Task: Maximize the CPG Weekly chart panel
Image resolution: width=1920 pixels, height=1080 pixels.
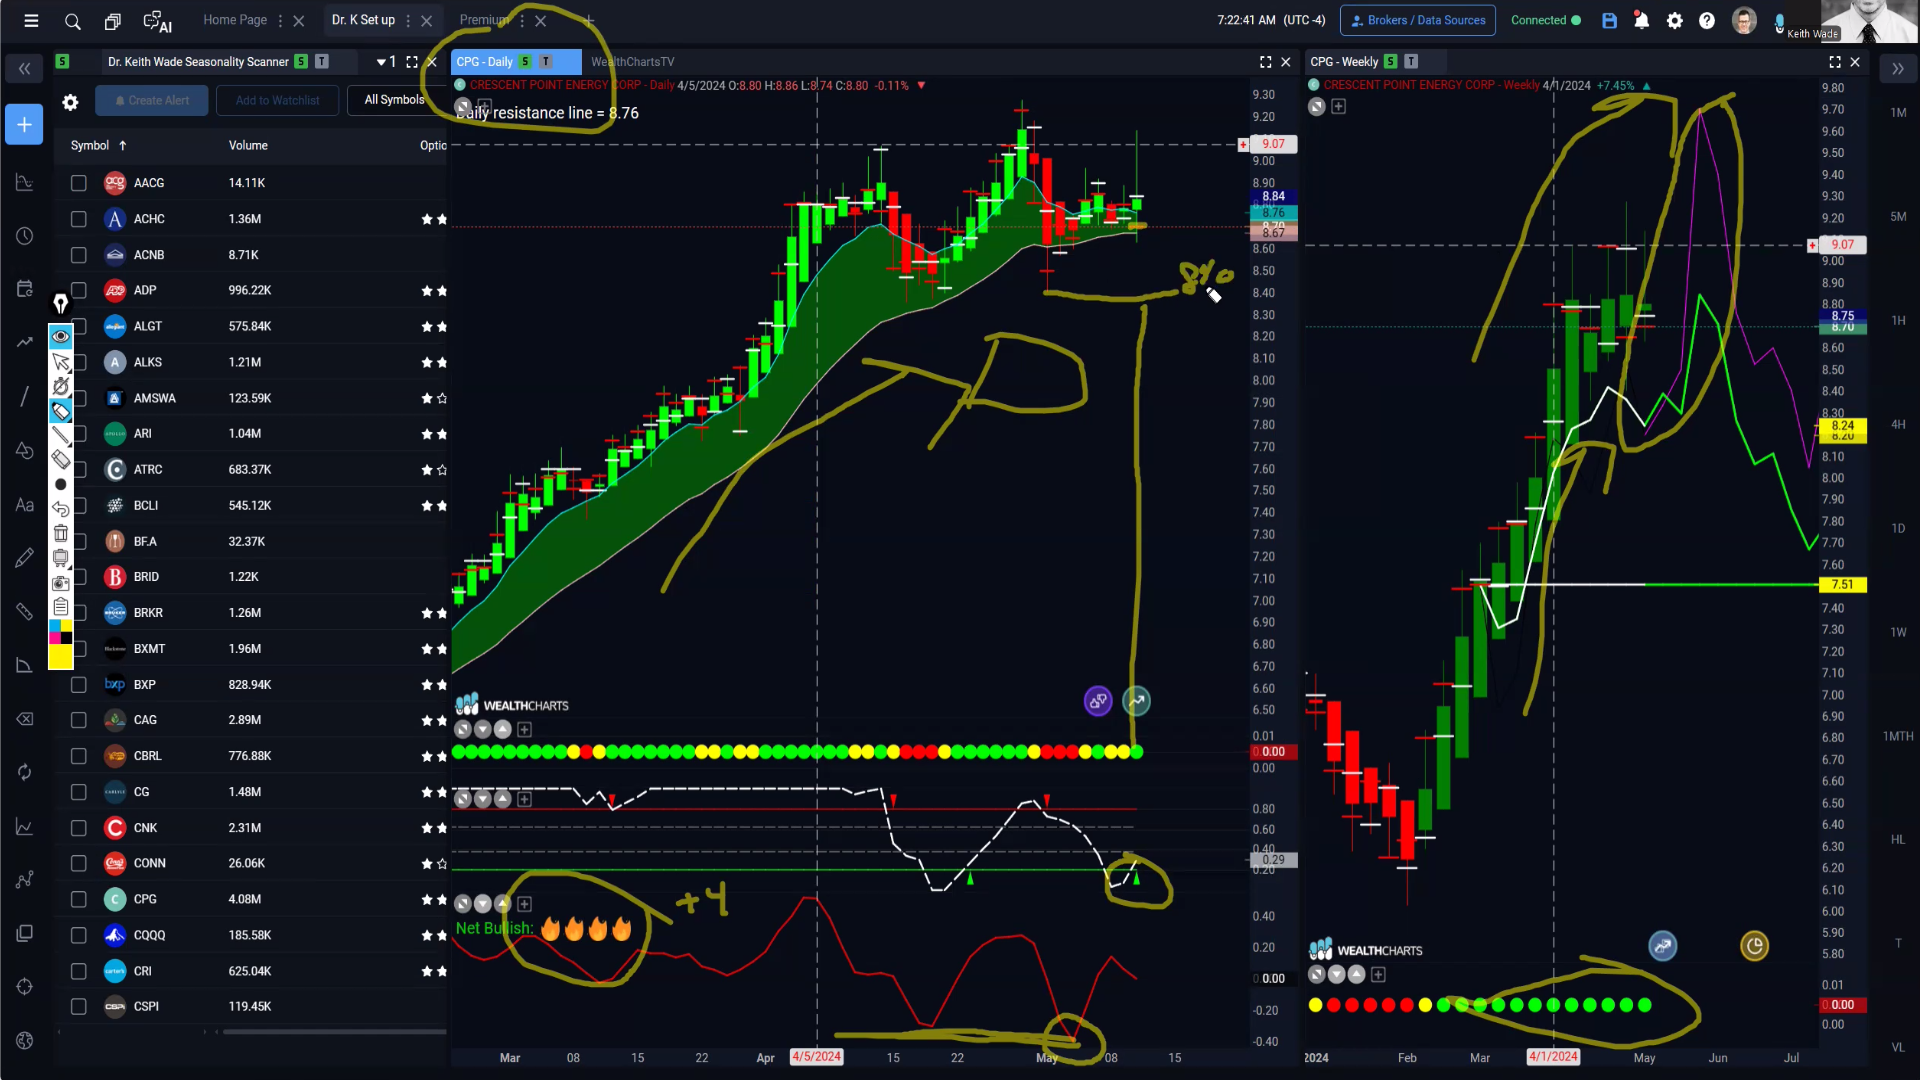Action: click(x=1834, y=62)
